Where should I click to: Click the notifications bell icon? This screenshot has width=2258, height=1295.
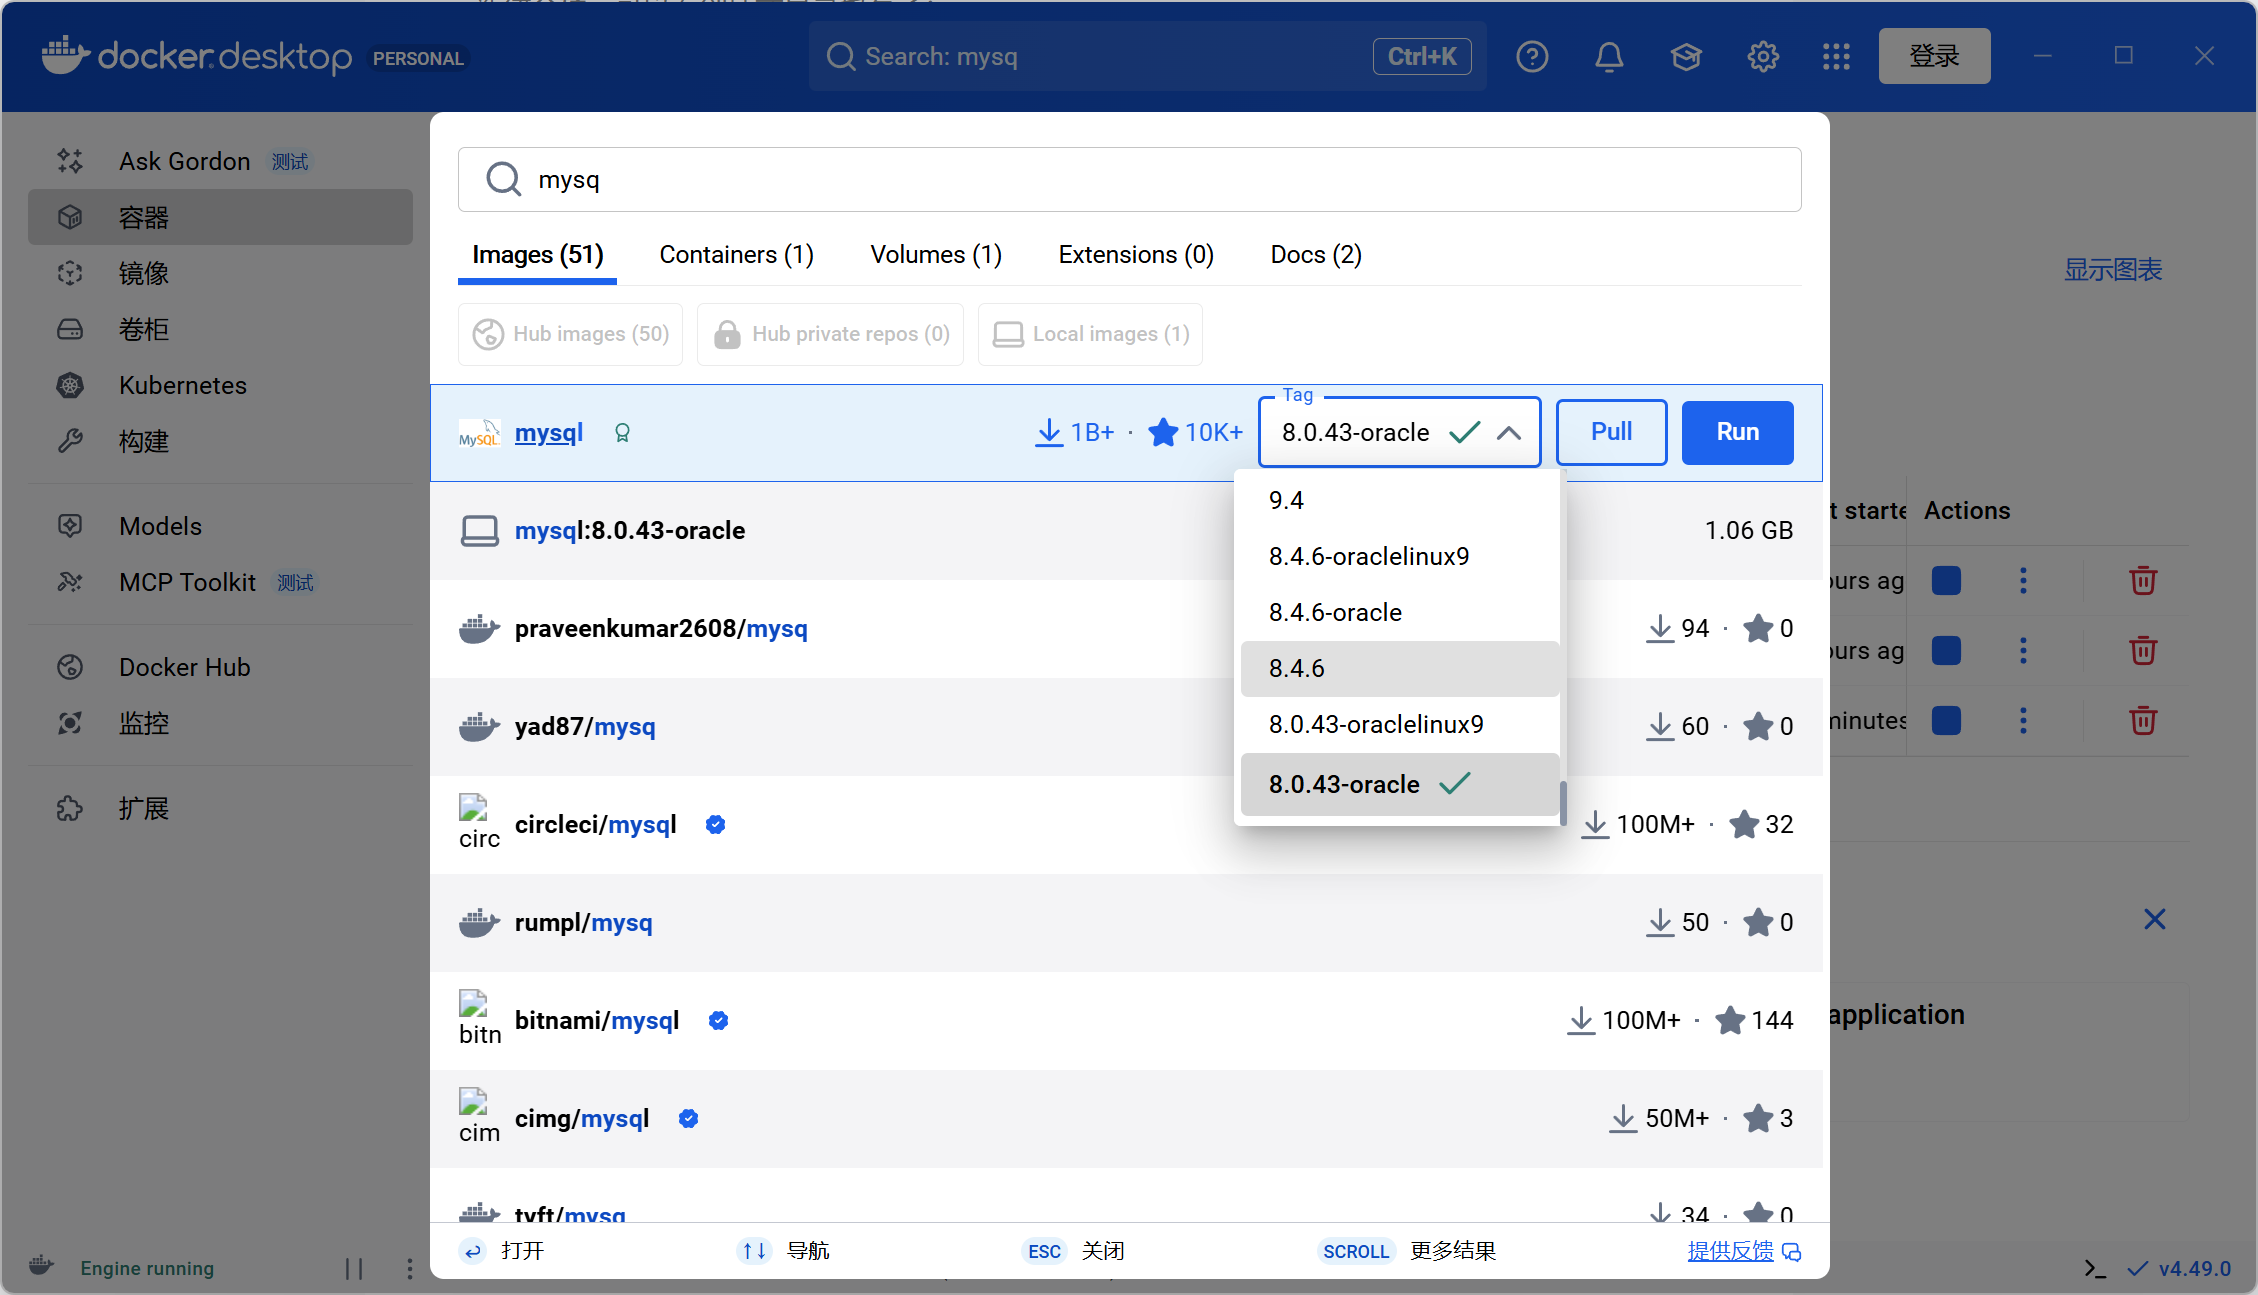click(1608, 57)
